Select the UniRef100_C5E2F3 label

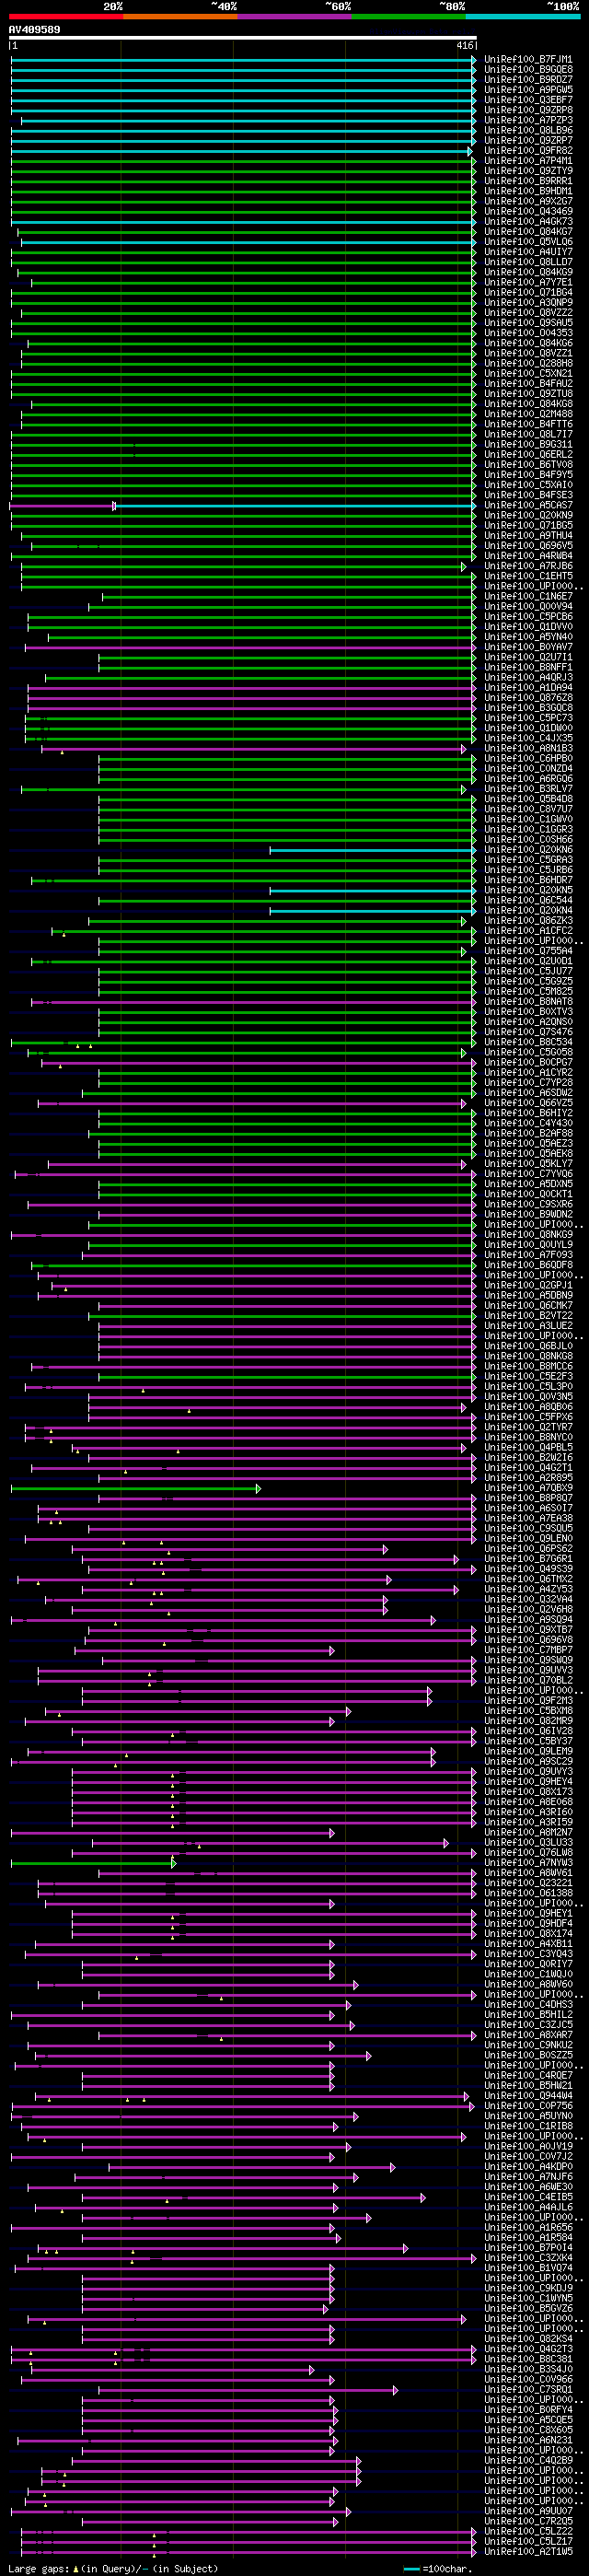[x=529, y=1376]
